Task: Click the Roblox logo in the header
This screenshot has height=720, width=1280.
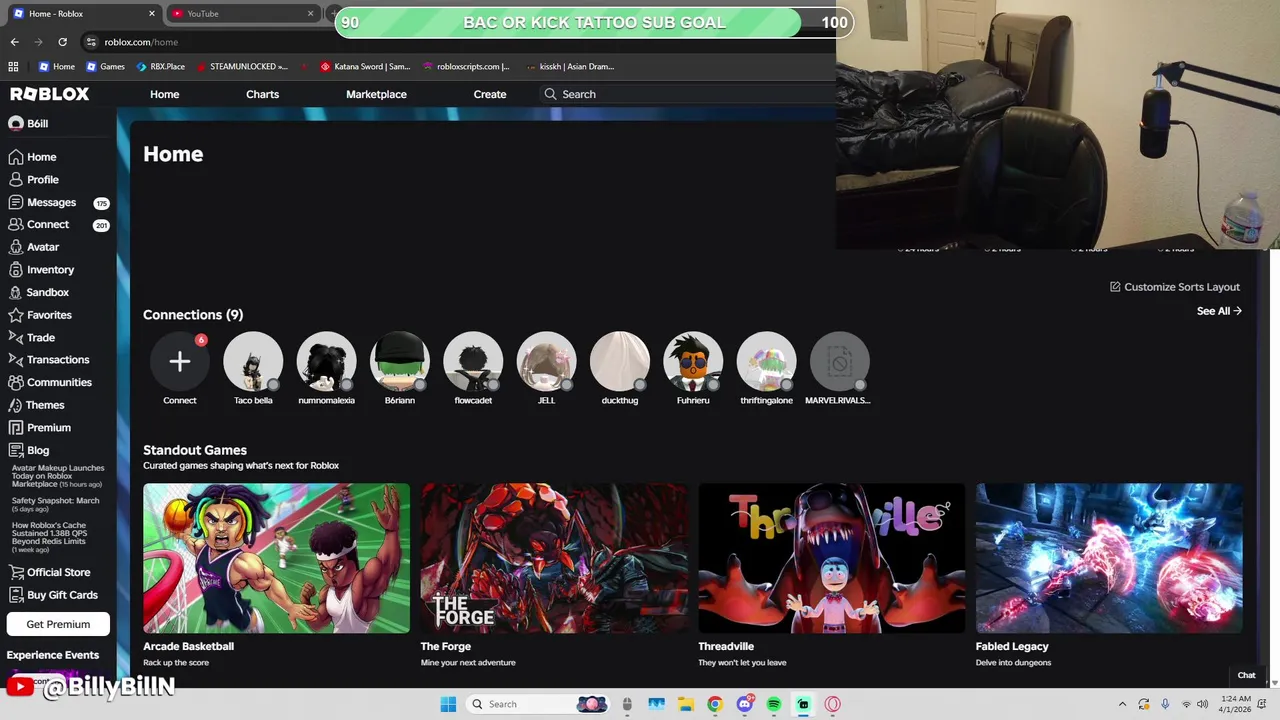Action: click(49, 94)
